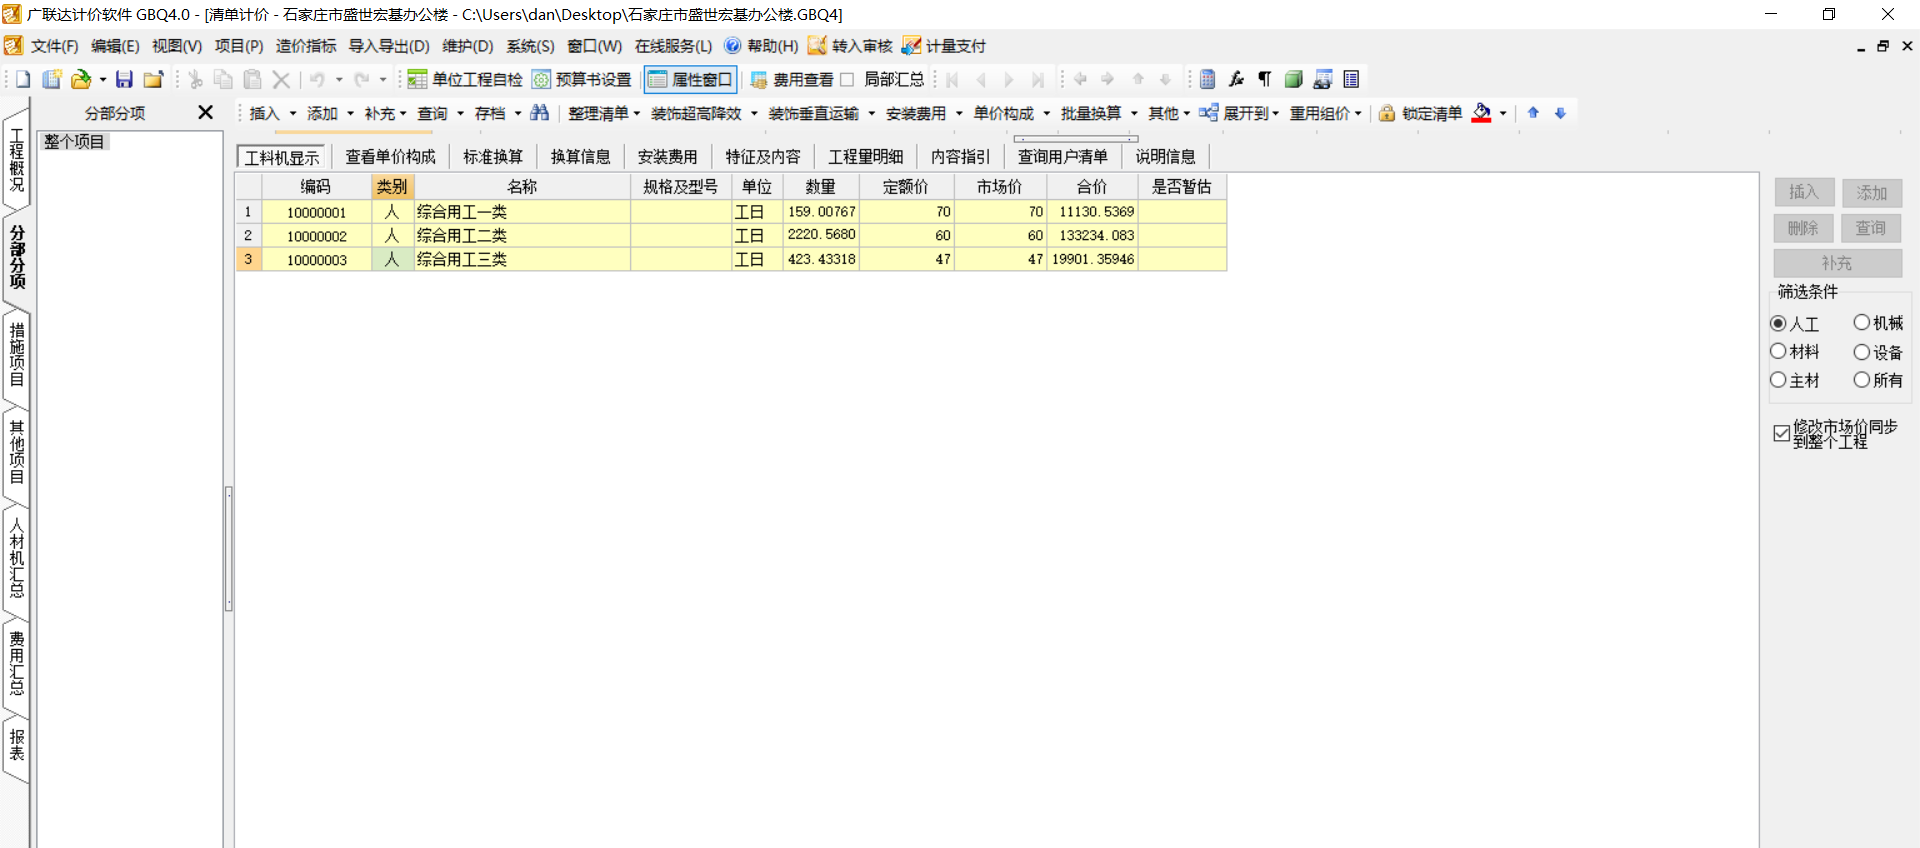Click the help question mark icon
The image size is (1920, 848).
[733, 46]
